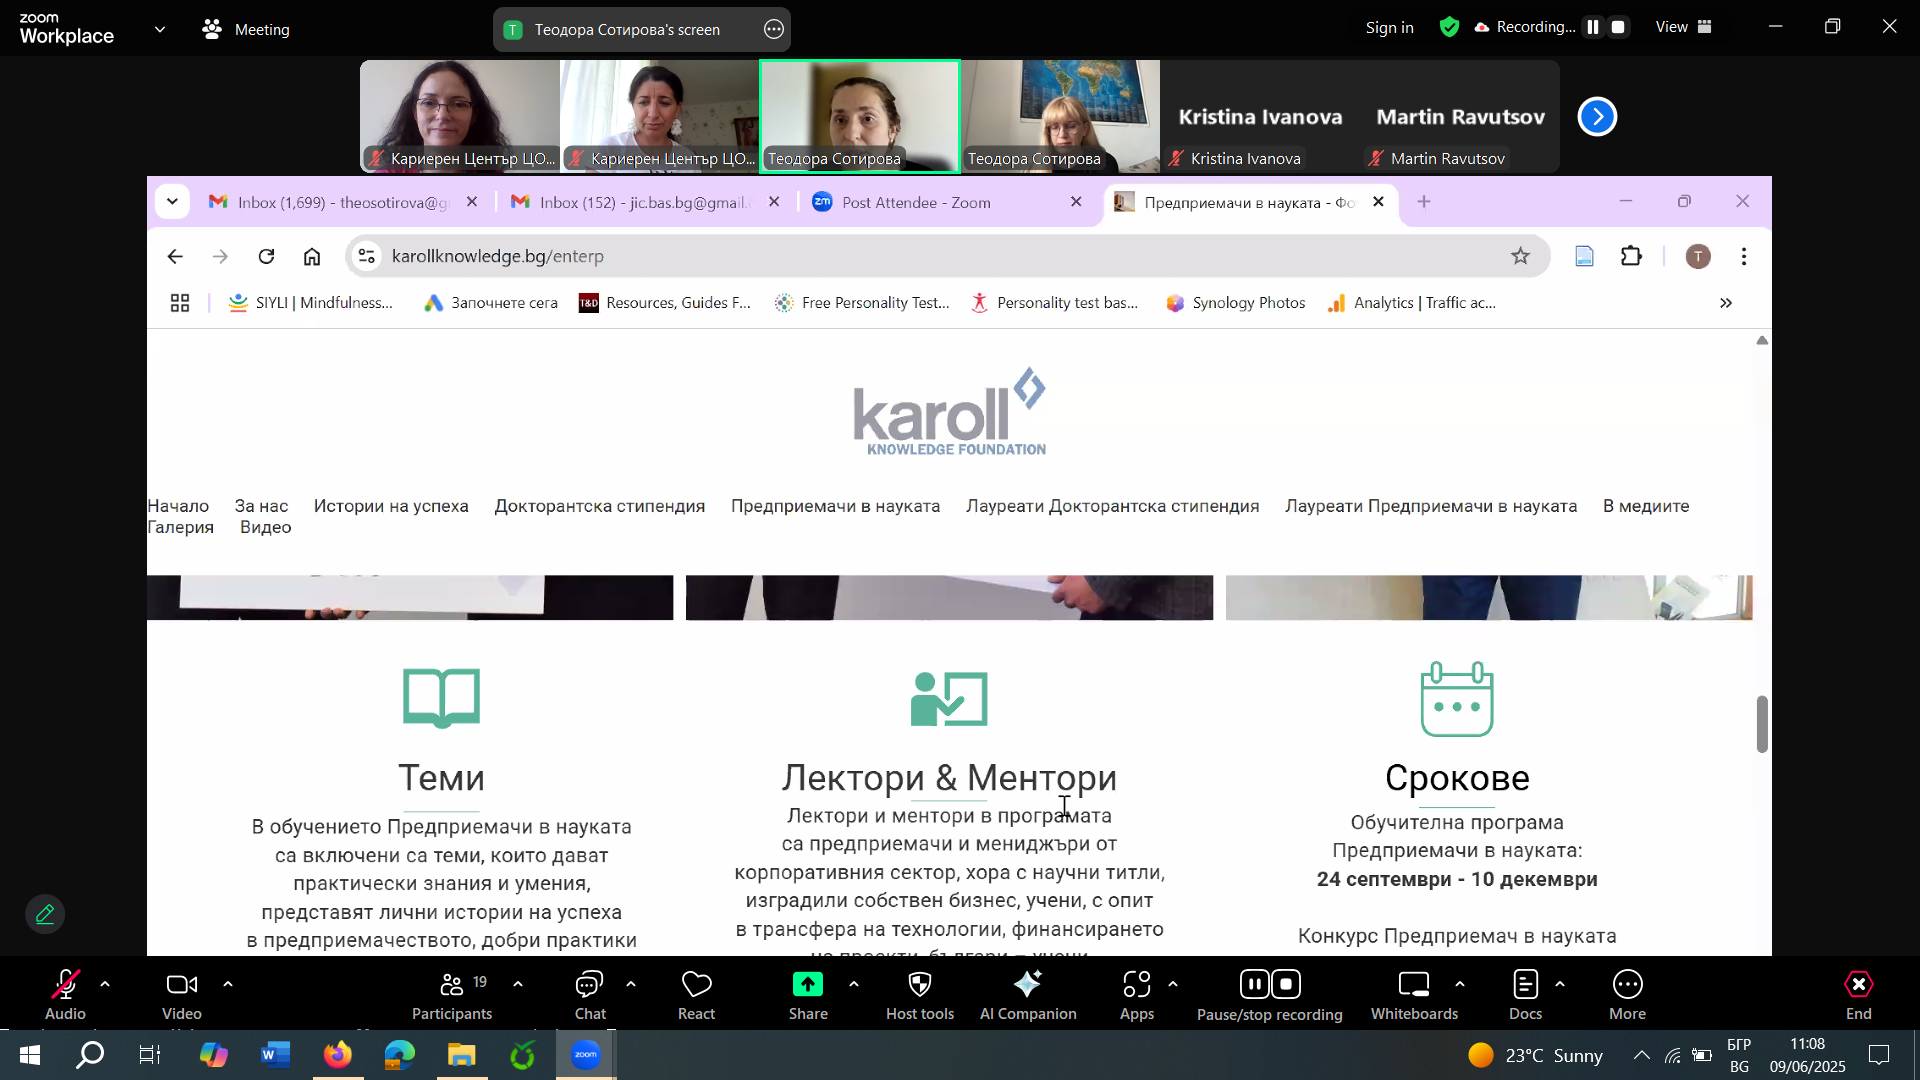Image resolution: width=1920 pixels, height=1080 pixels.
Task: Open Докторантска стипендия menu item
Action: [599, 506]
